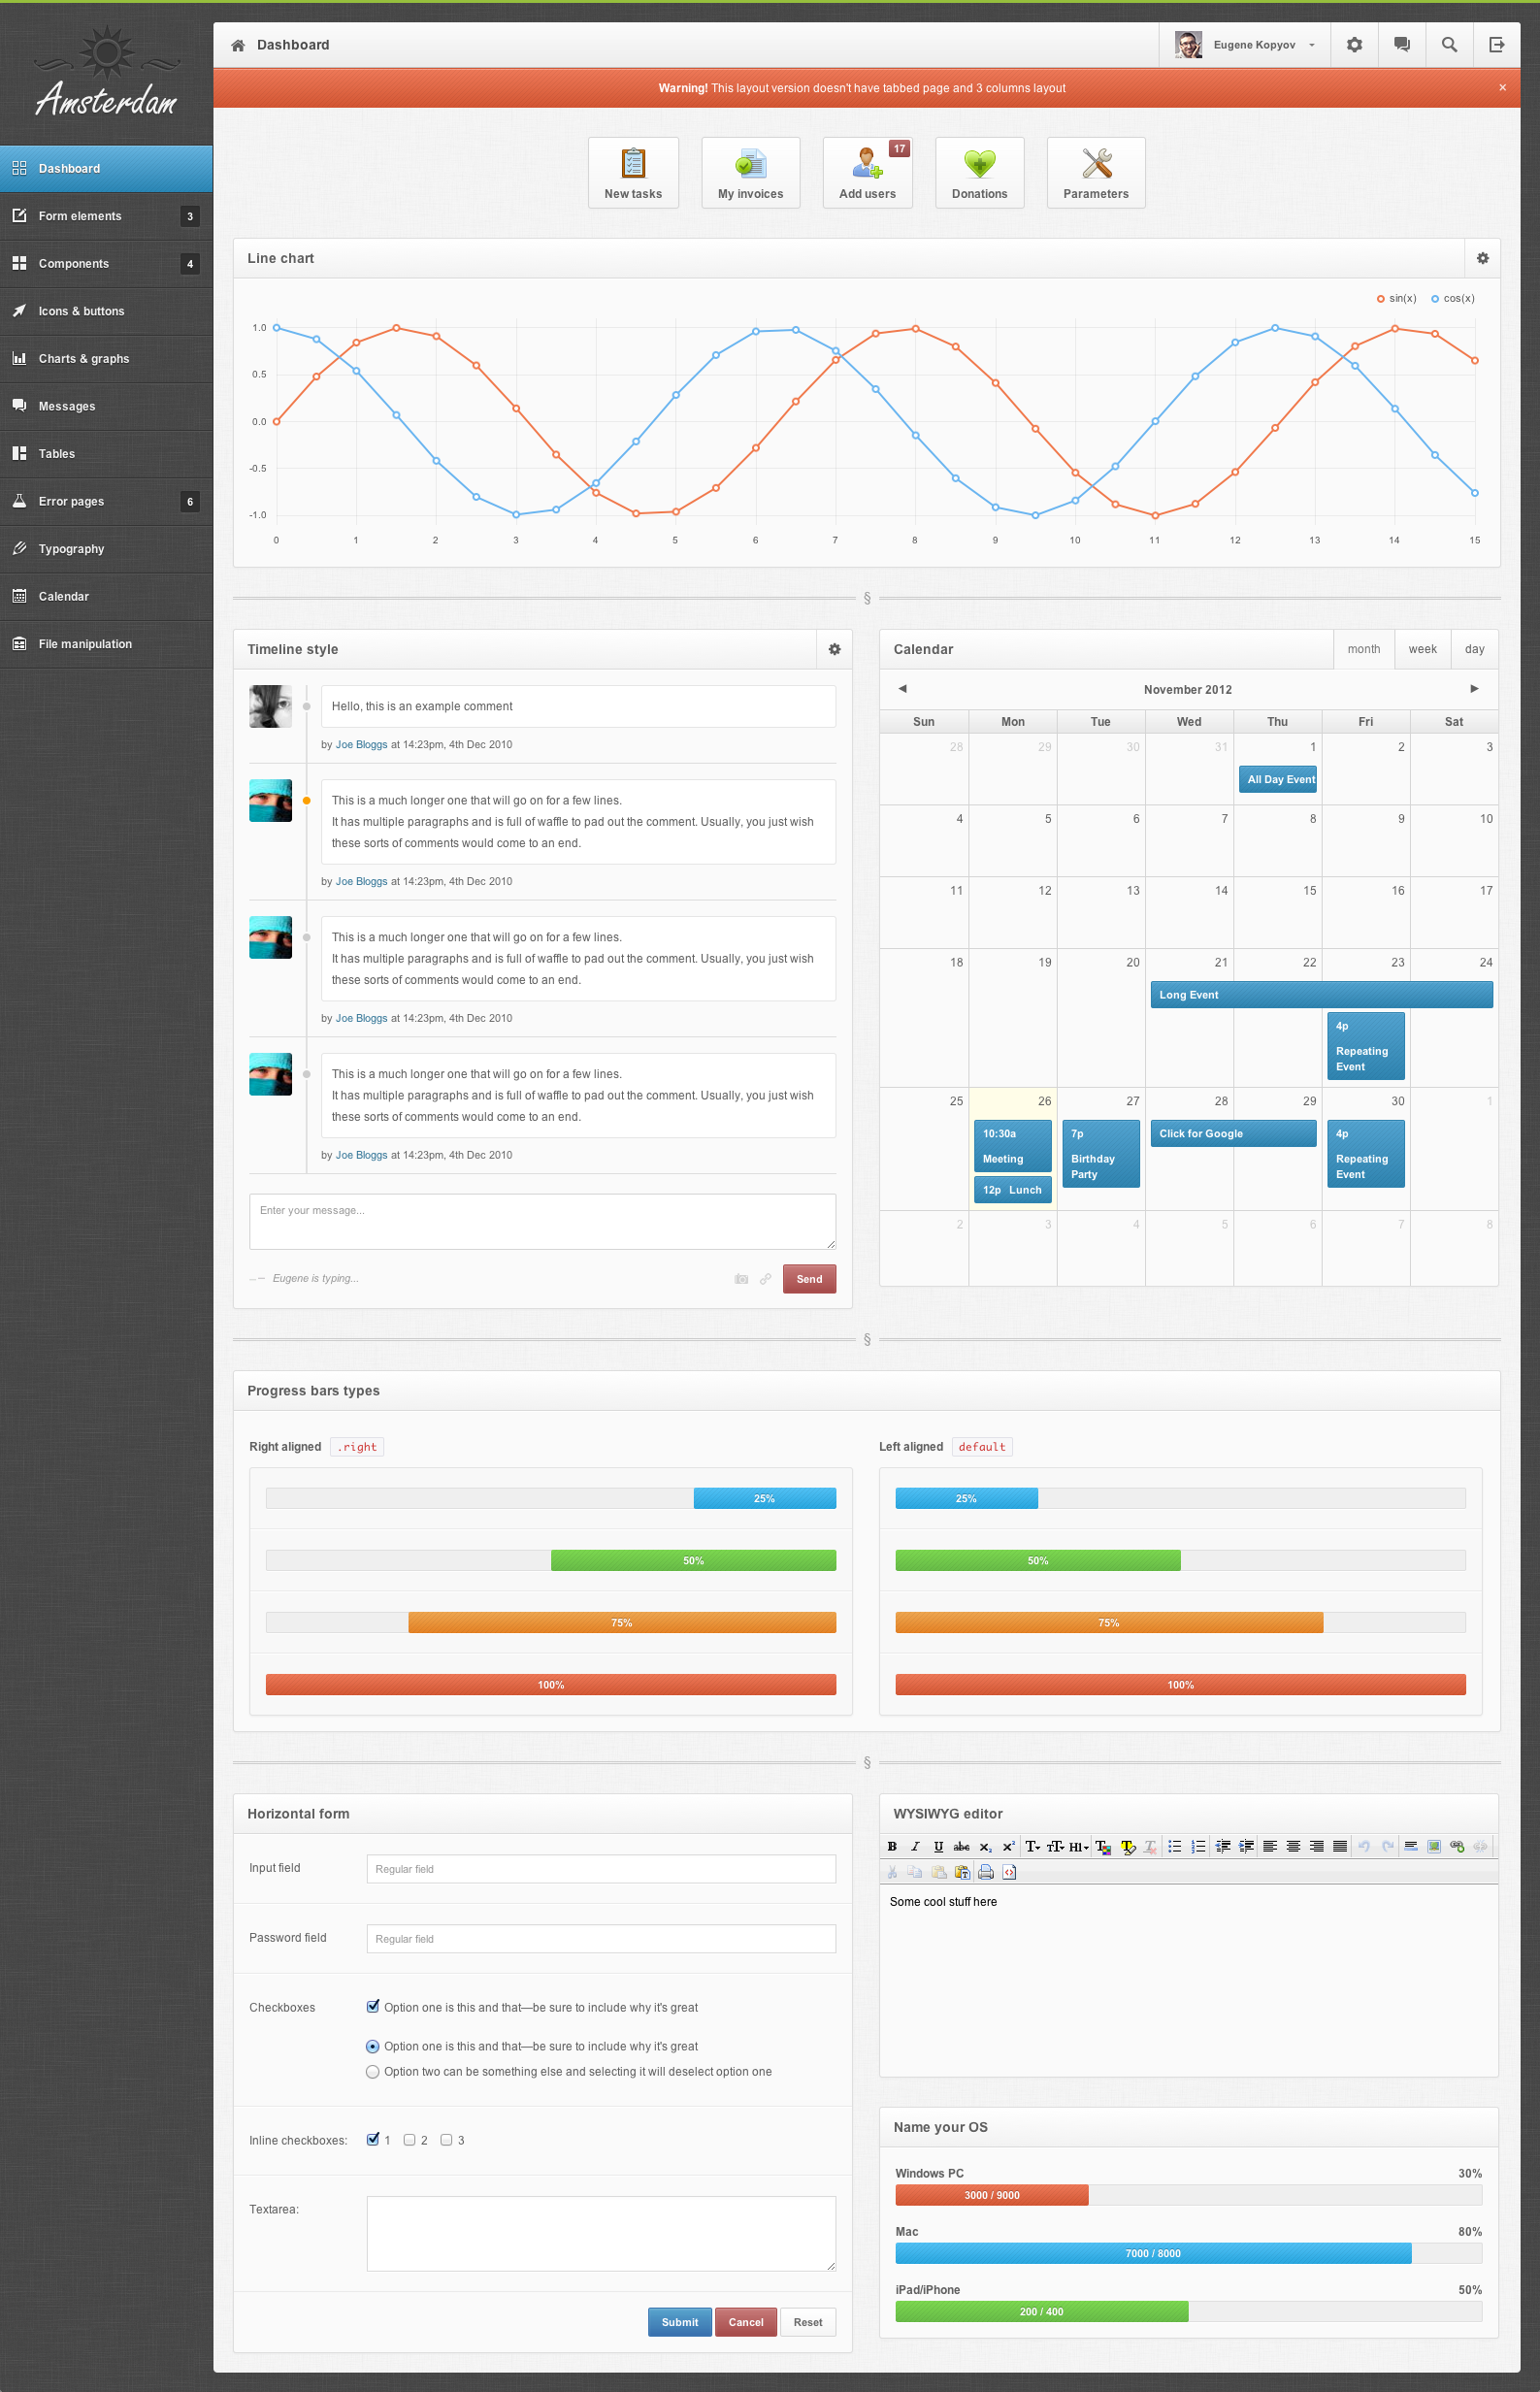Open the font dropdown in the editor

[1033, 1847]
